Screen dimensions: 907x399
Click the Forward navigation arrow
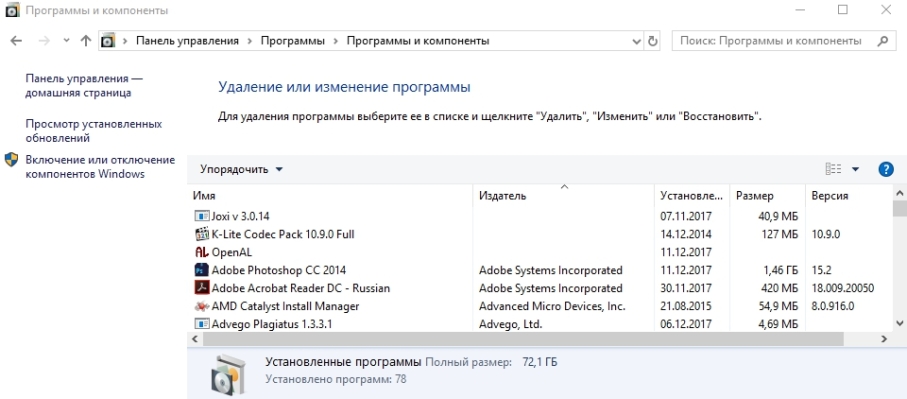44,41
